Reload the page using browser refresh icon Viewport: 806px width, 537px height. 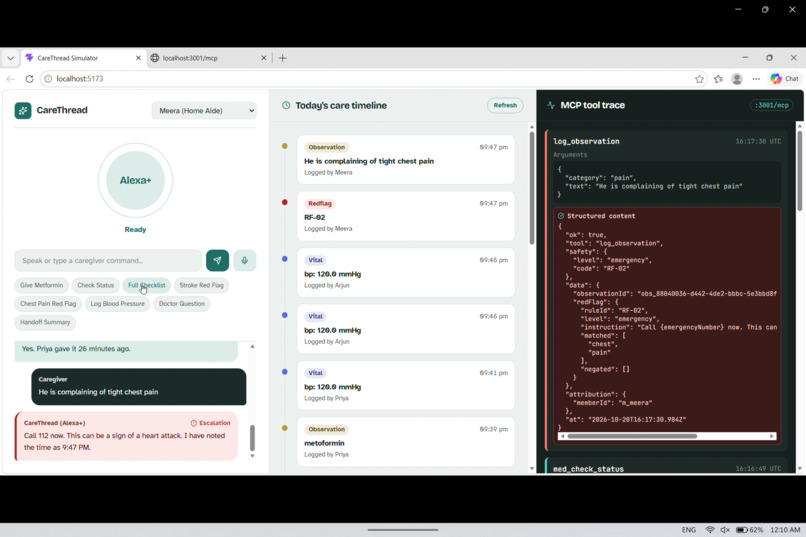(x=29, y=79)
